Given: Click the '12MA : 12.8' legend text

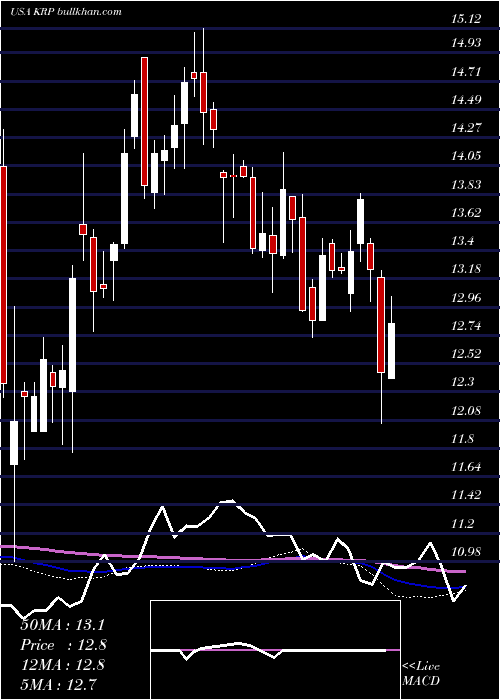Looking at the screenshot, I should 62,665.
